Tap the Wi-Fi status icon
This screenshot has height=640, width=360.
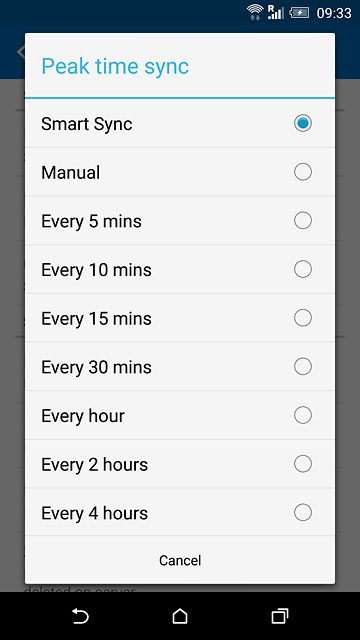coord(255,12)
